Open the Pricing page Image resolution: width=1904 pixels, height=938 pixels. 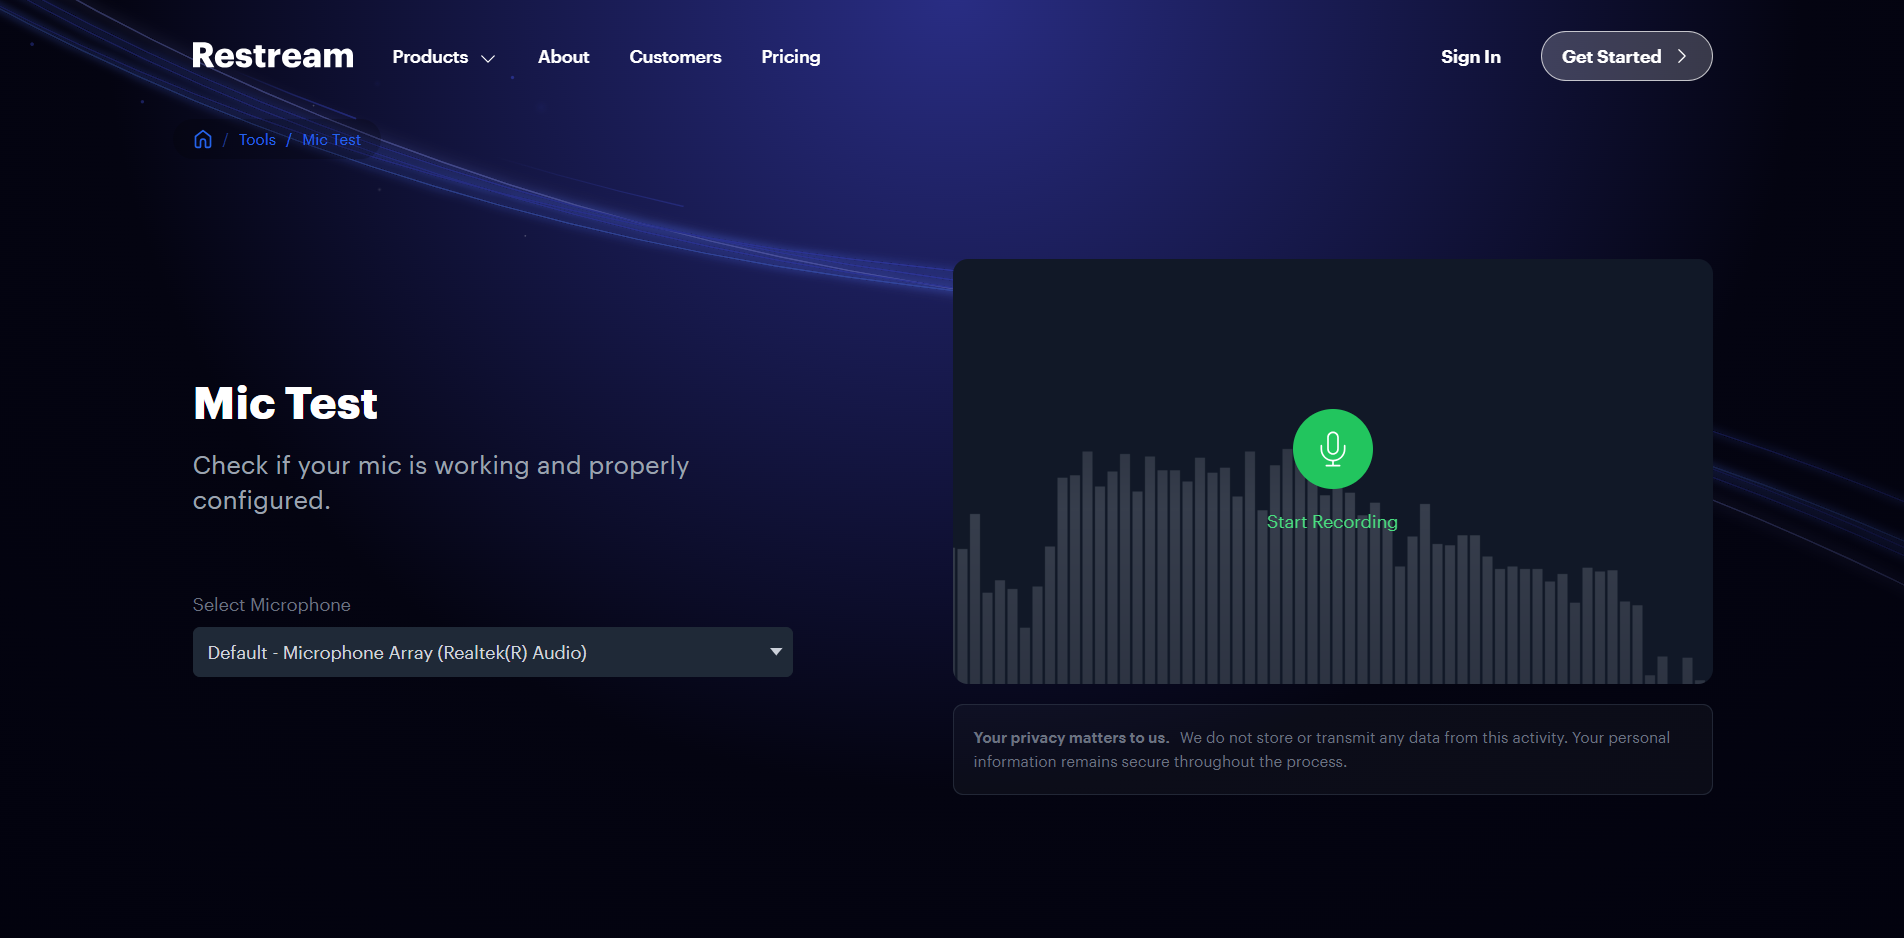tap(790, 57)
